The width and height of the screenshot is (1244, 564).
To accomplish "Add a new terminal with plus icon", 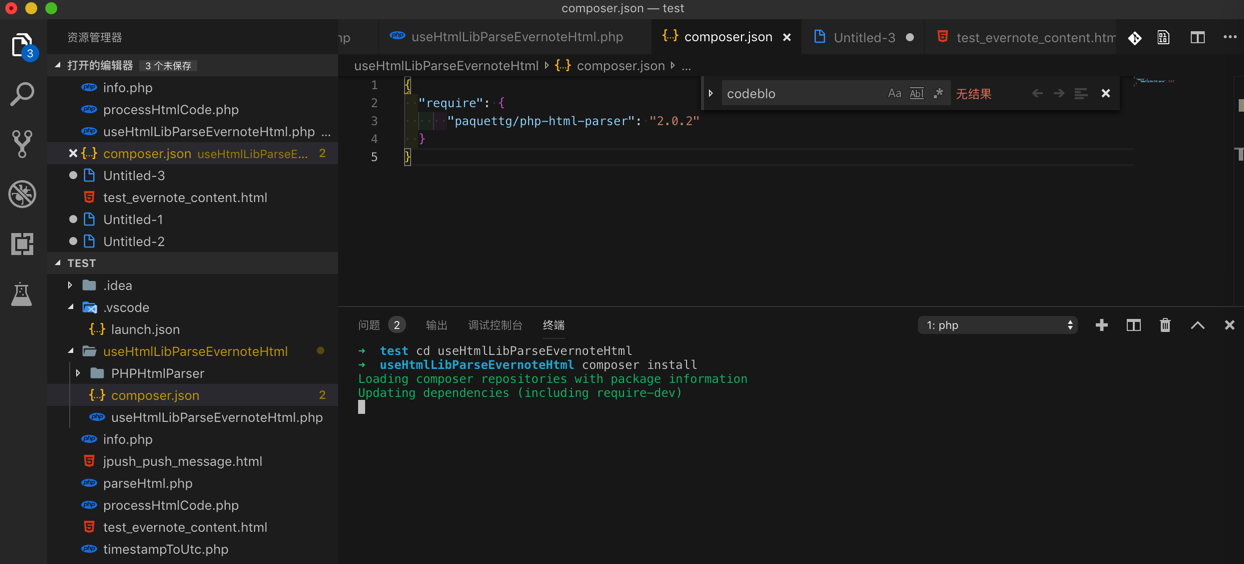I will (1101, 325).
